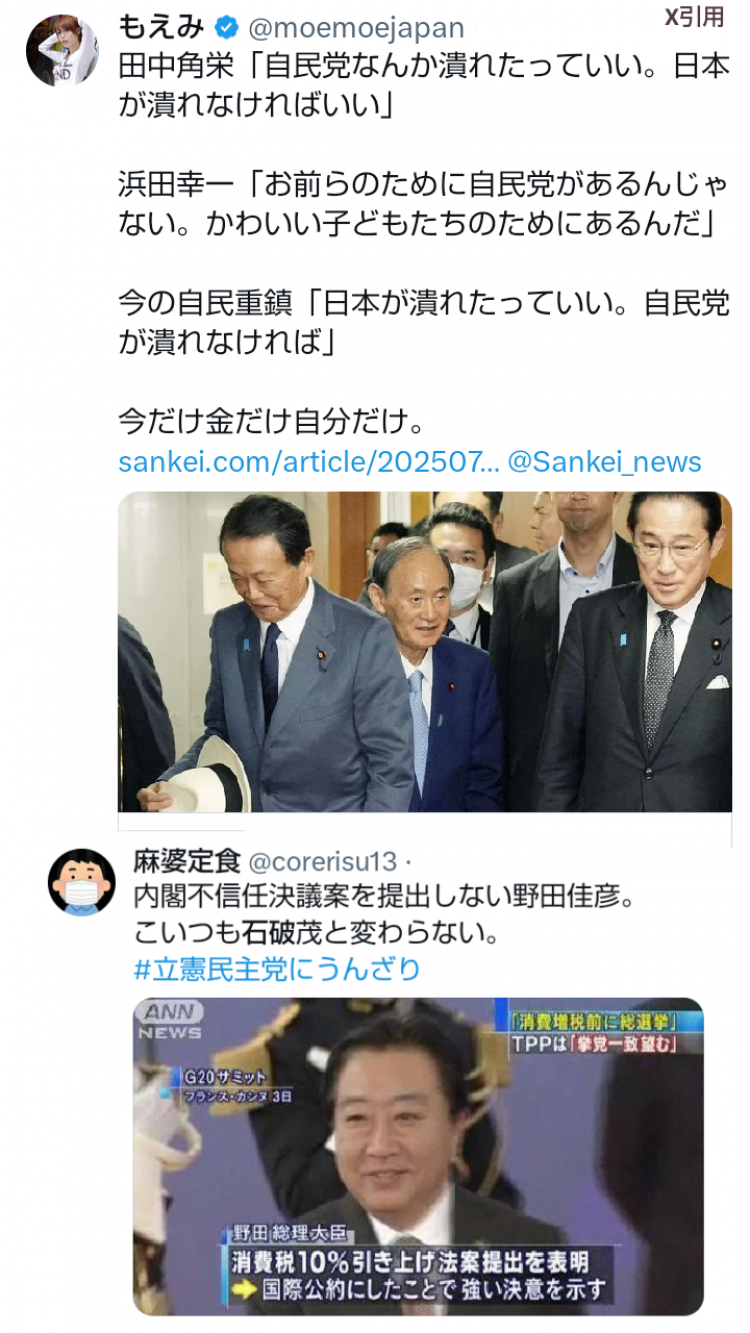
Task: Open the sankei.com article link
Action: 308,462
